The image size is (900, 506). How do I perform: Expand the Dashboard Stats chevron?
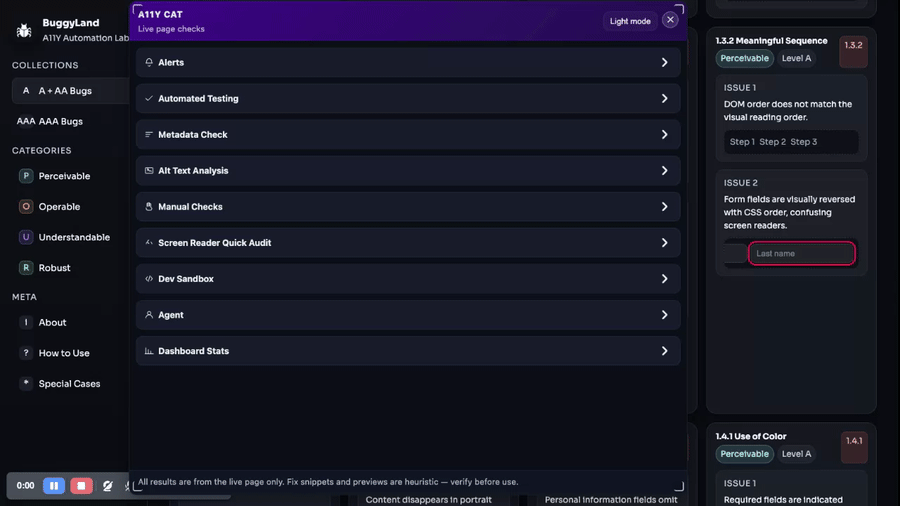point(664,351)
